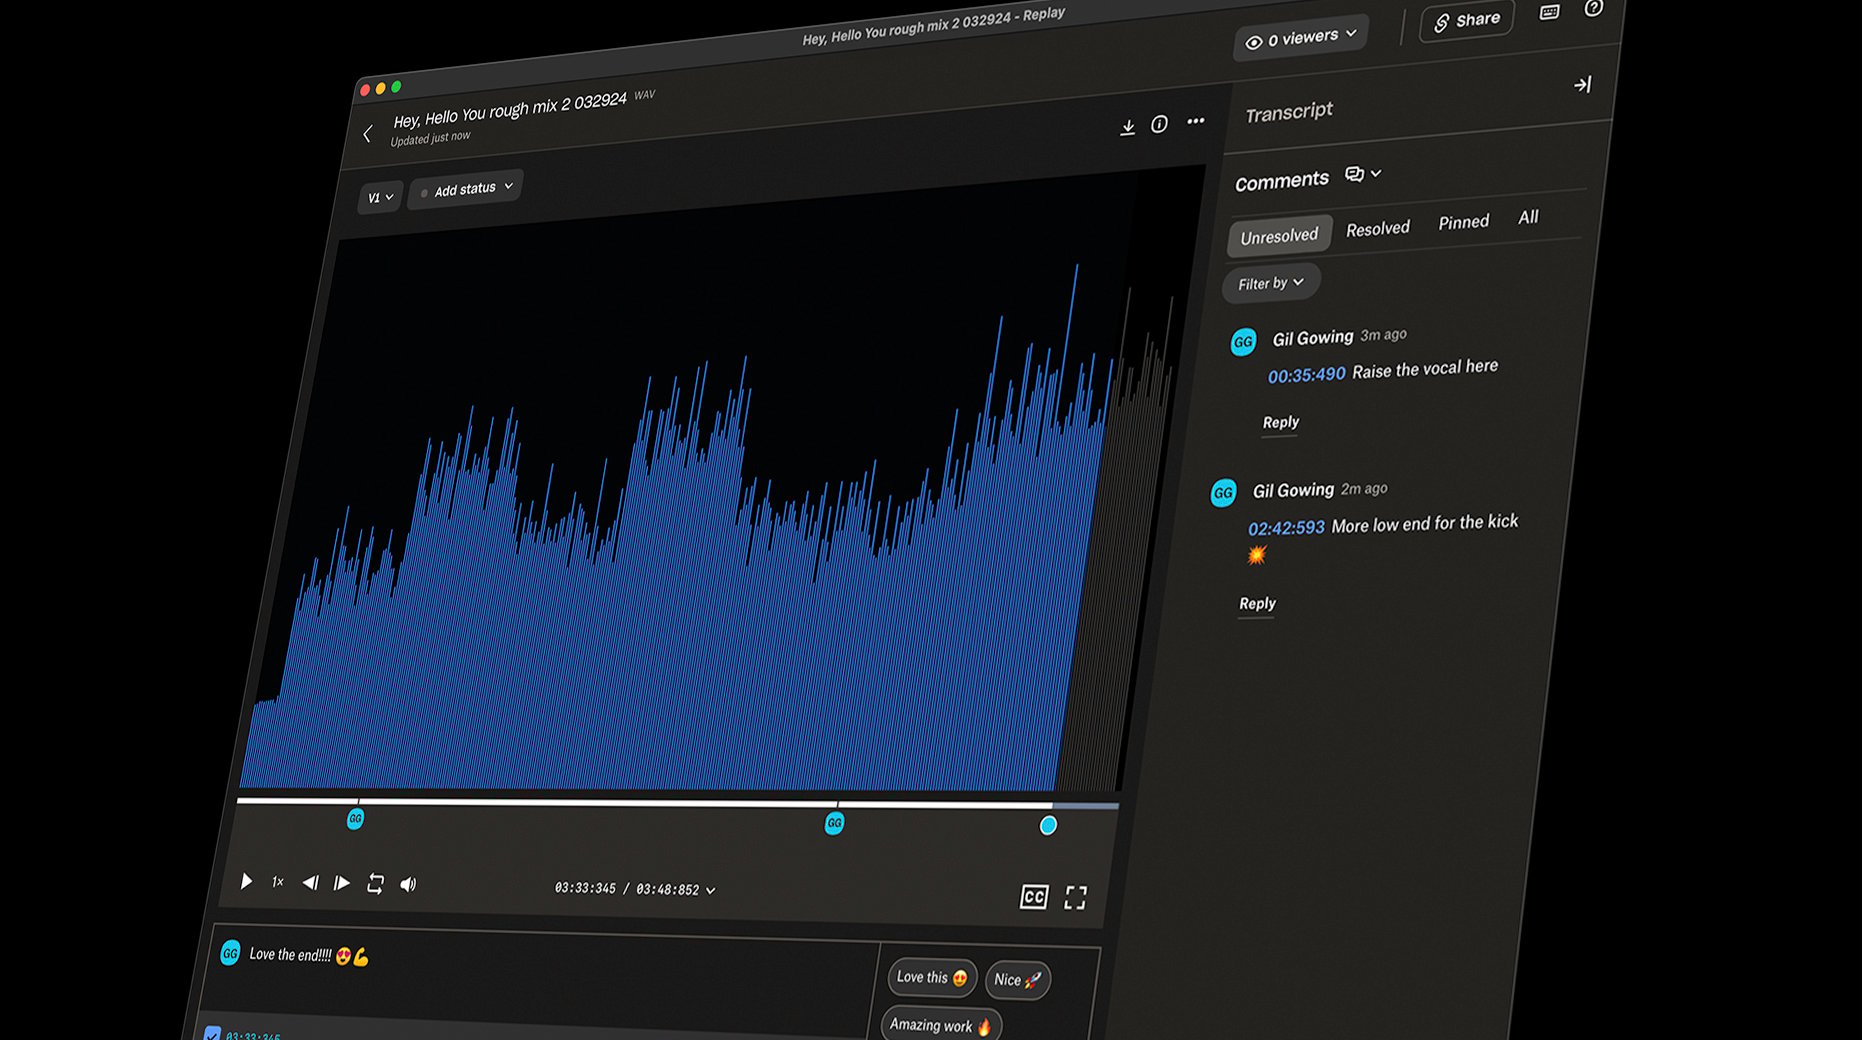Step forward one frame
Viewport: 1862px width, 1040px height.
point(341,883)
